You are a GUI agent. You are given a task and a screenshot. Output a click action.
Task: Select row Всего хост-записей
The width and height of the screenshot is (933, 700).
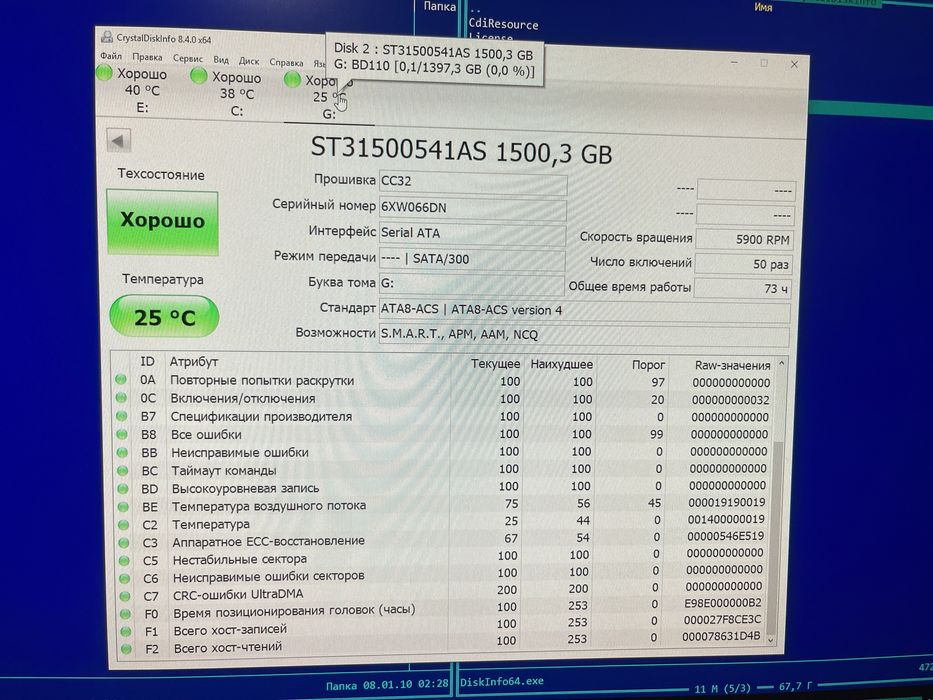(443, 626)
